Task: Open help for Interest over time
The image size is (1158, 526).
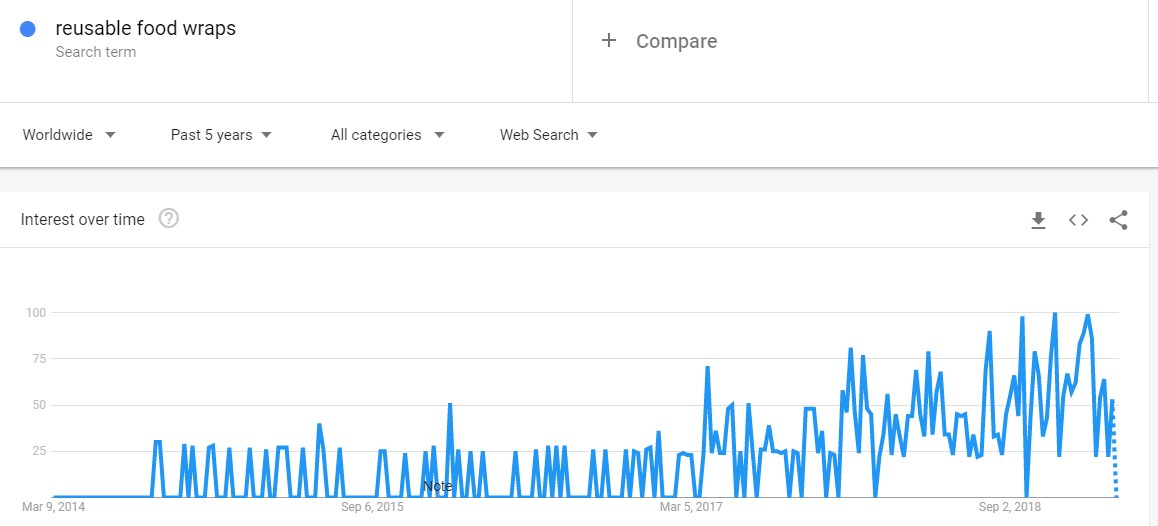Action: point(169,219)
